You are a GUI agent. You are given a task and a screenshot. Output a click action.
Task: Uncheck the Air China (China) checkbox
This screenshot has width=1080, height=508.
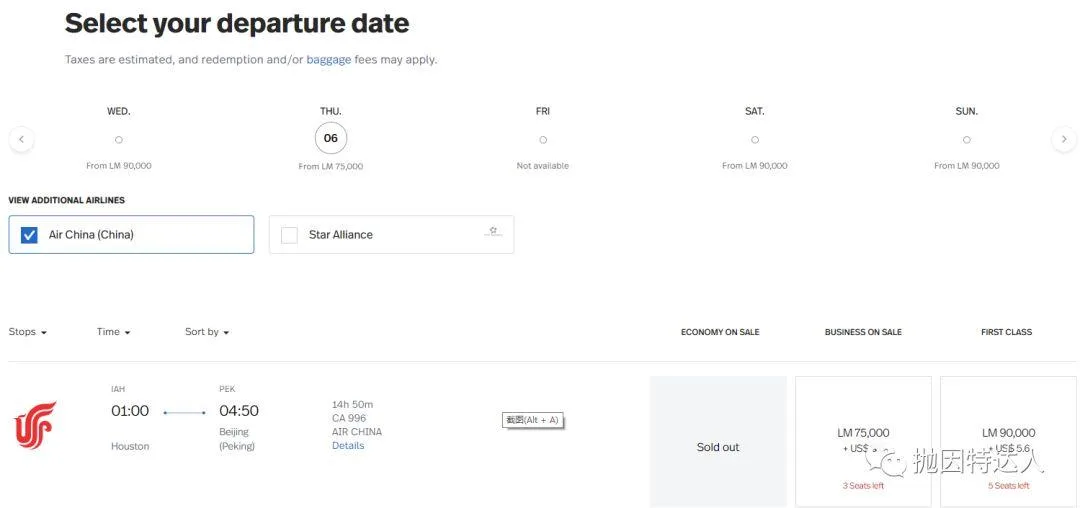(x=29, y=235)
